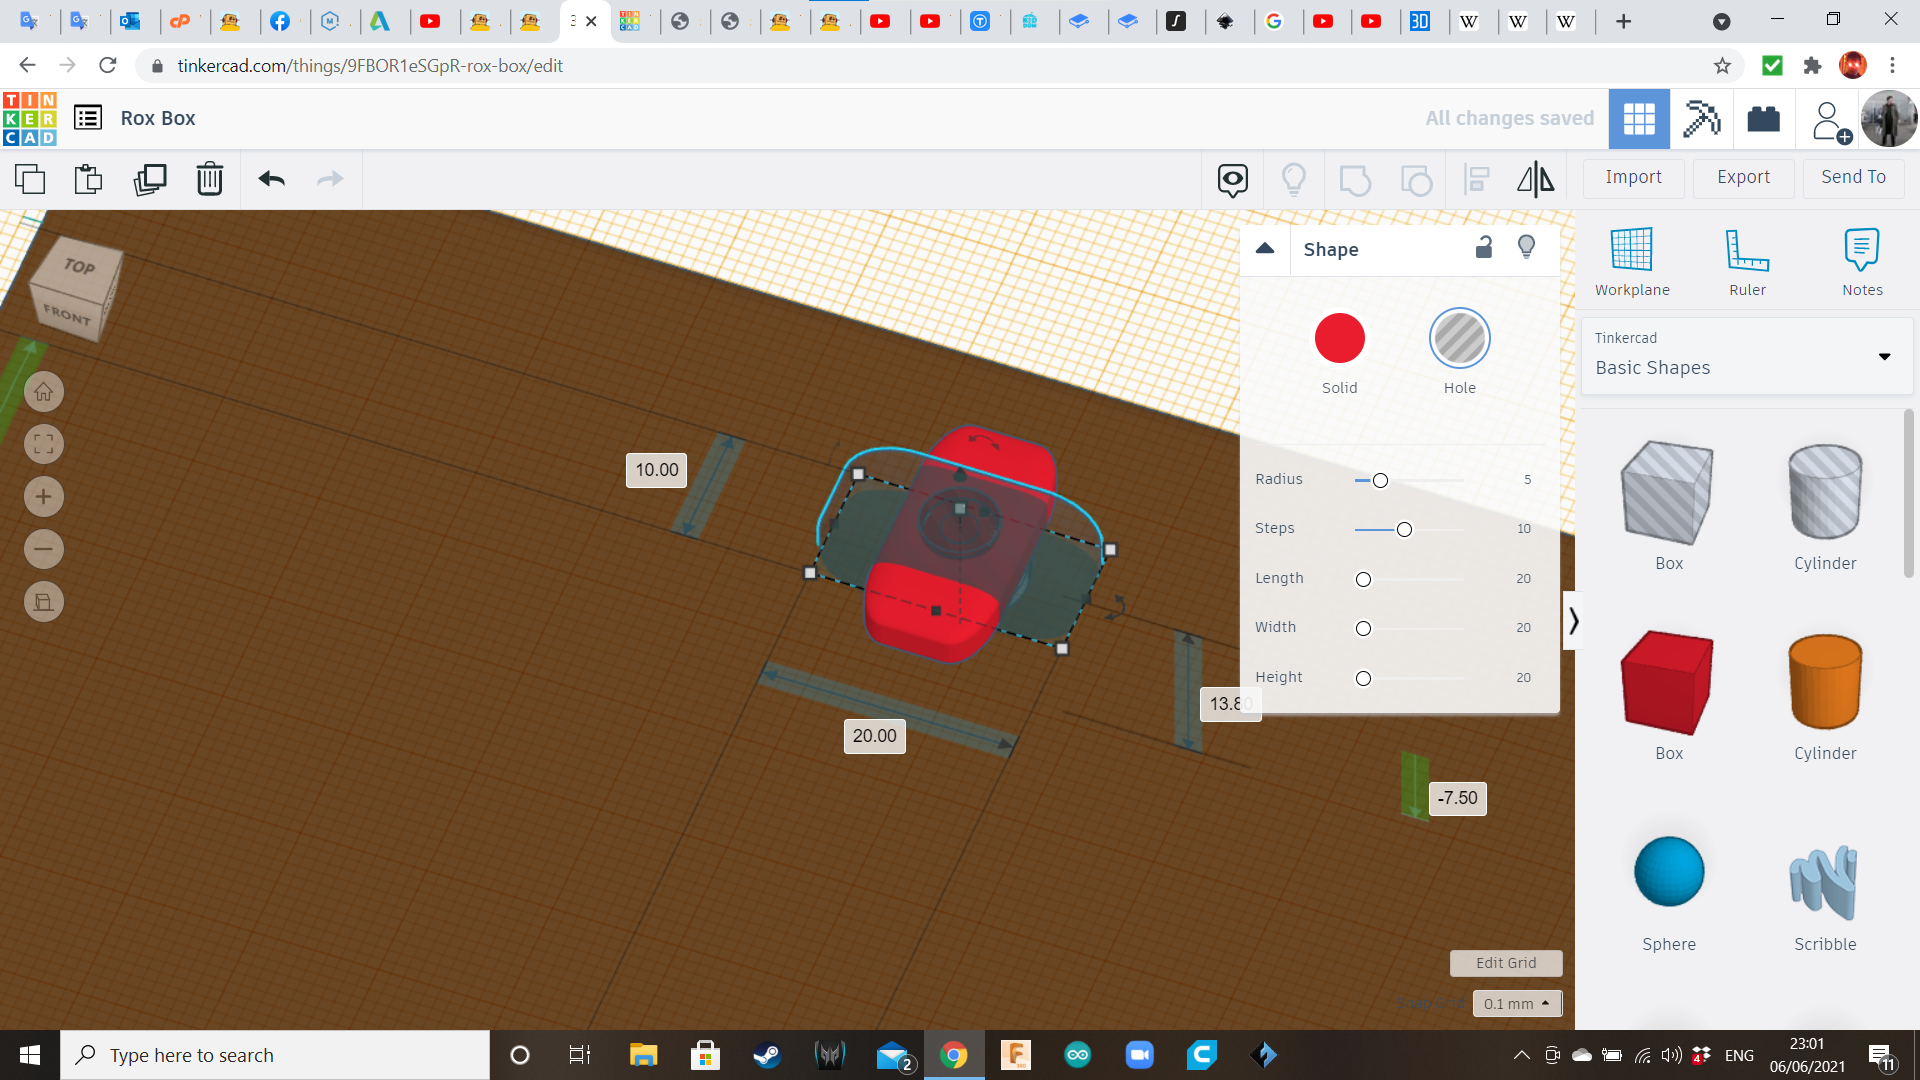Click the Send To button
Image resolution: width=1920 pixels, height=1080 pixels.
(x=1853, y=177)
